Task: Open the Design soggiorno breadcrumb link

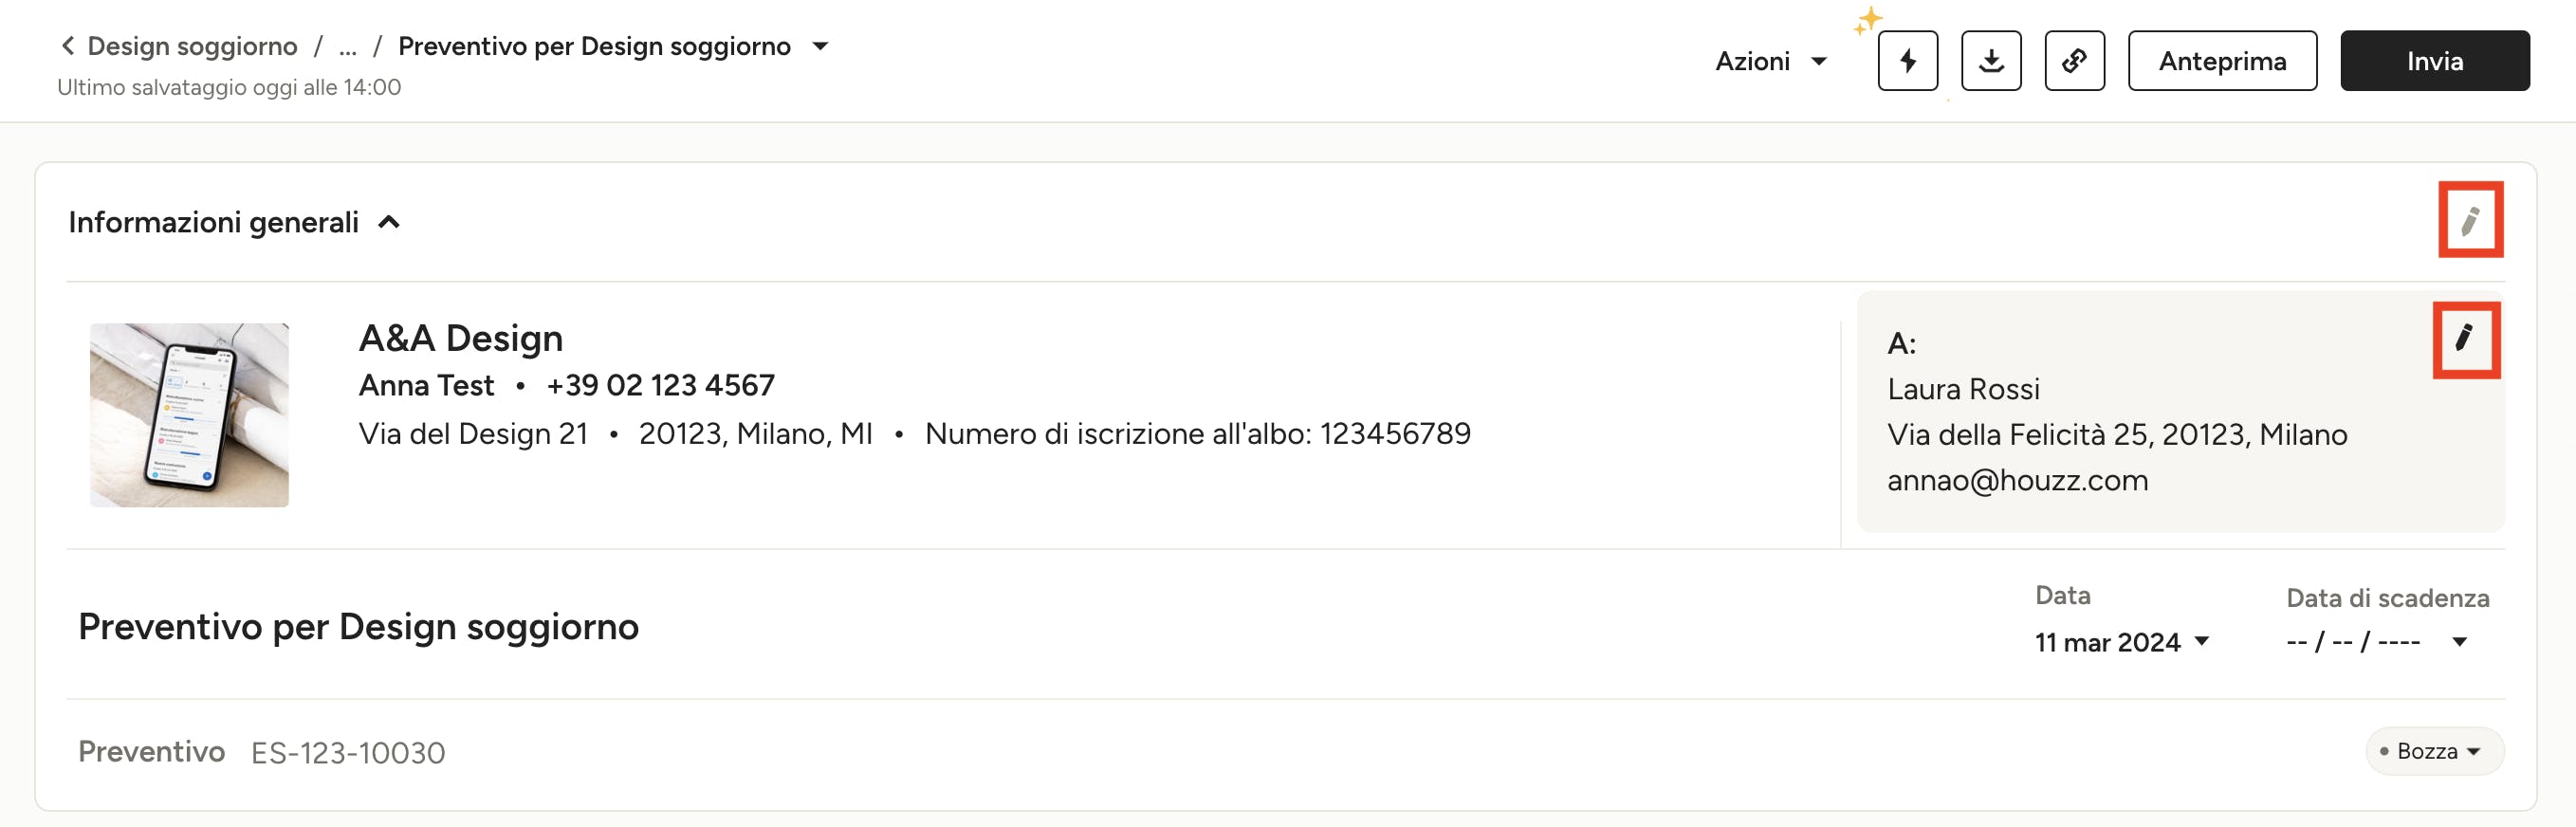Action: tap(192, 46)
